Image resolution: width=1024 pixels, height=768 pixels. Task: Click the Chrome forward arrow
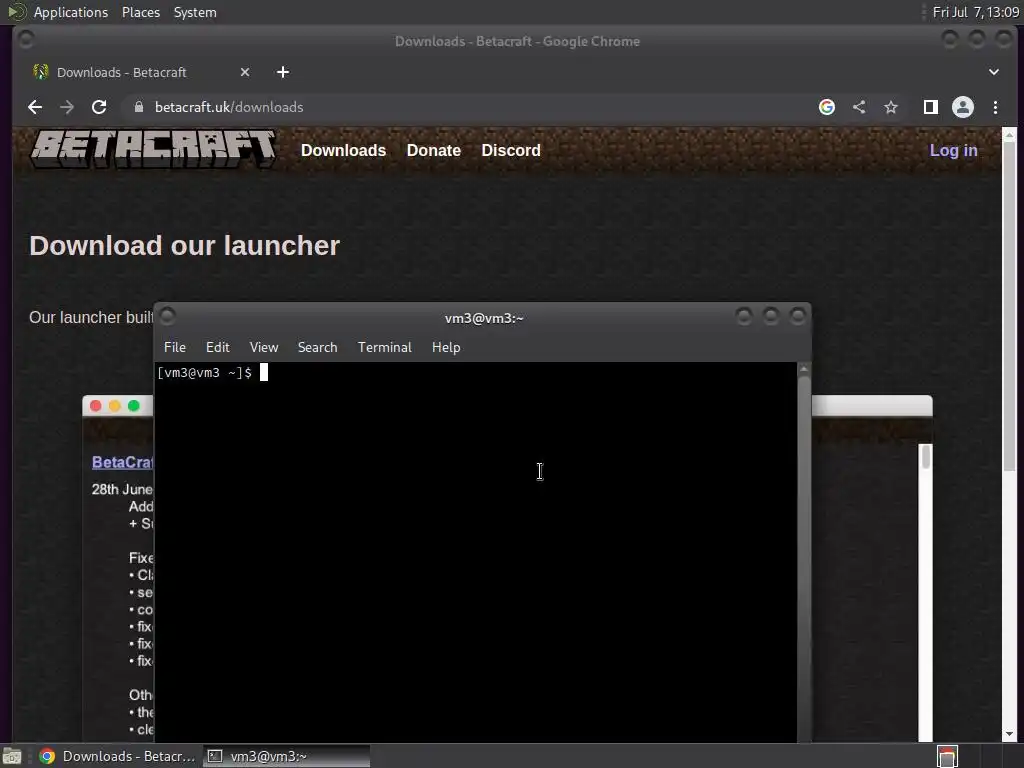67,107
